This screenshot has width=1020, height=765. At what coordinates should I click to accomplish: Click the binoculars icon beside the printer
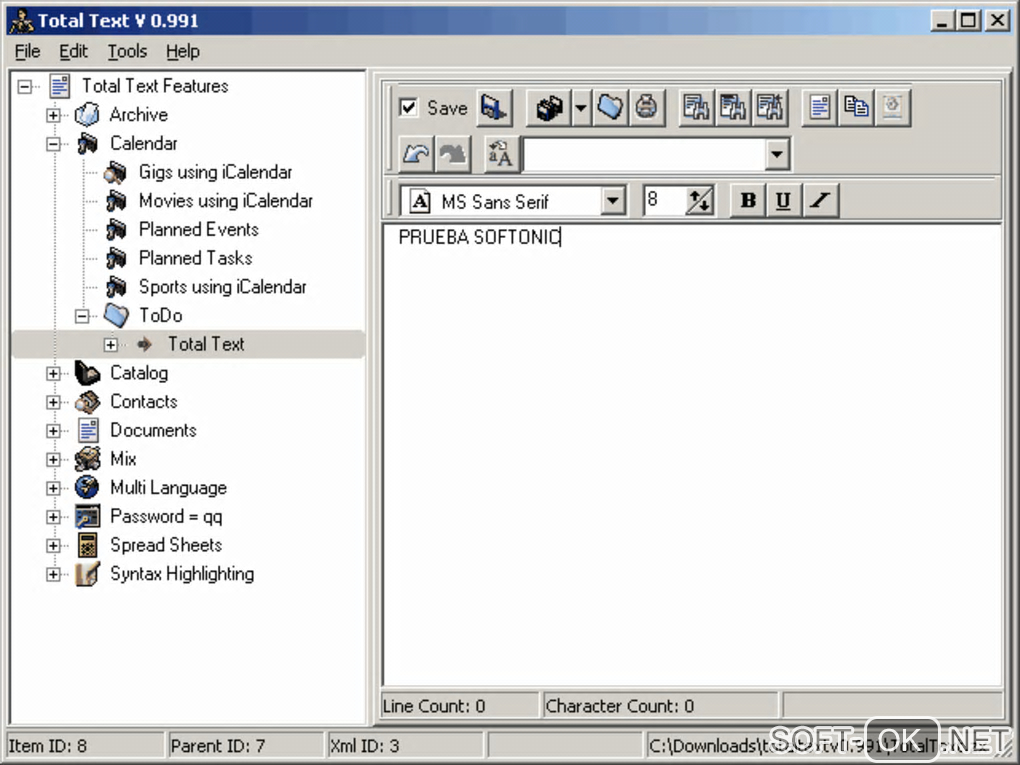coord(697,107)
